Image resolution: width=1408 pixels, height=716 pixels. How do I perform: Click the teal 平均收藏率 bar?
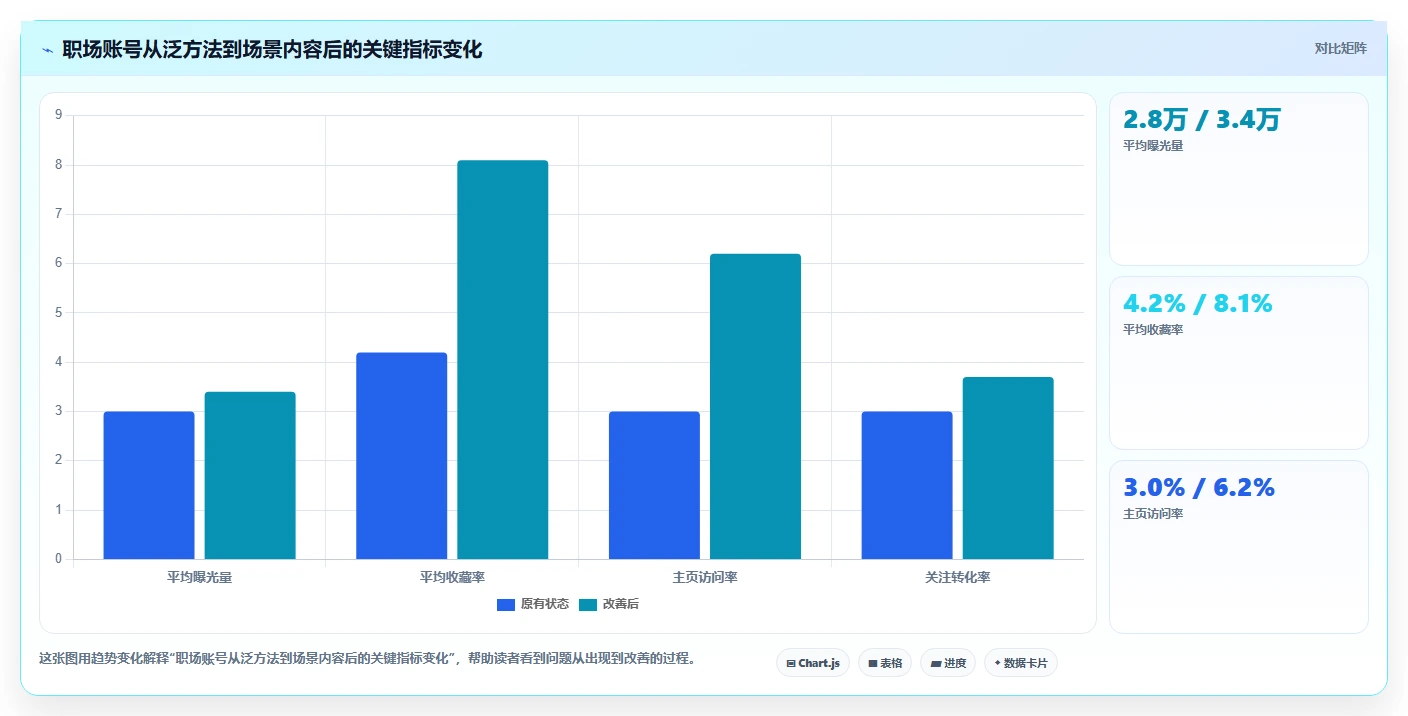pyautogui.click(x=503, y=360)
